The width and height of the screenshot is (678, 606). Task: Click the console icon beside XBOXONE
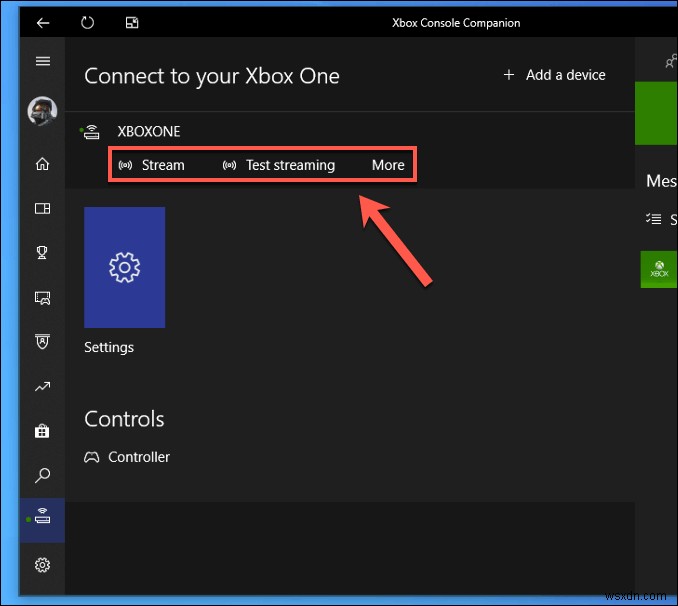(91, 132)
